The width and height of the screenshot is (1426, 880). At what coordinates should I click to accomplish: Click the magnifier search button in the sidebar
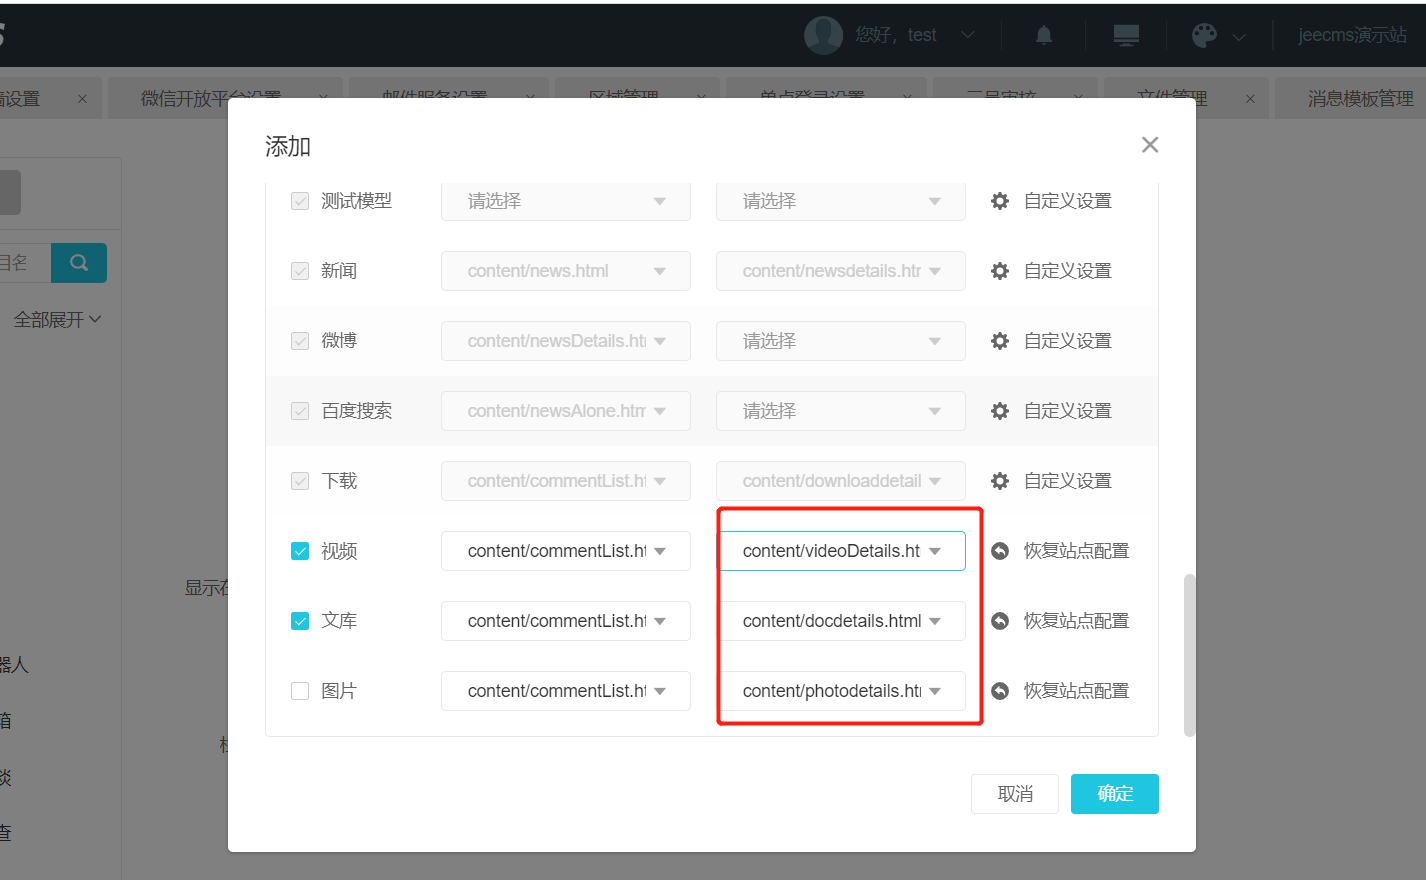pos(79,263)
